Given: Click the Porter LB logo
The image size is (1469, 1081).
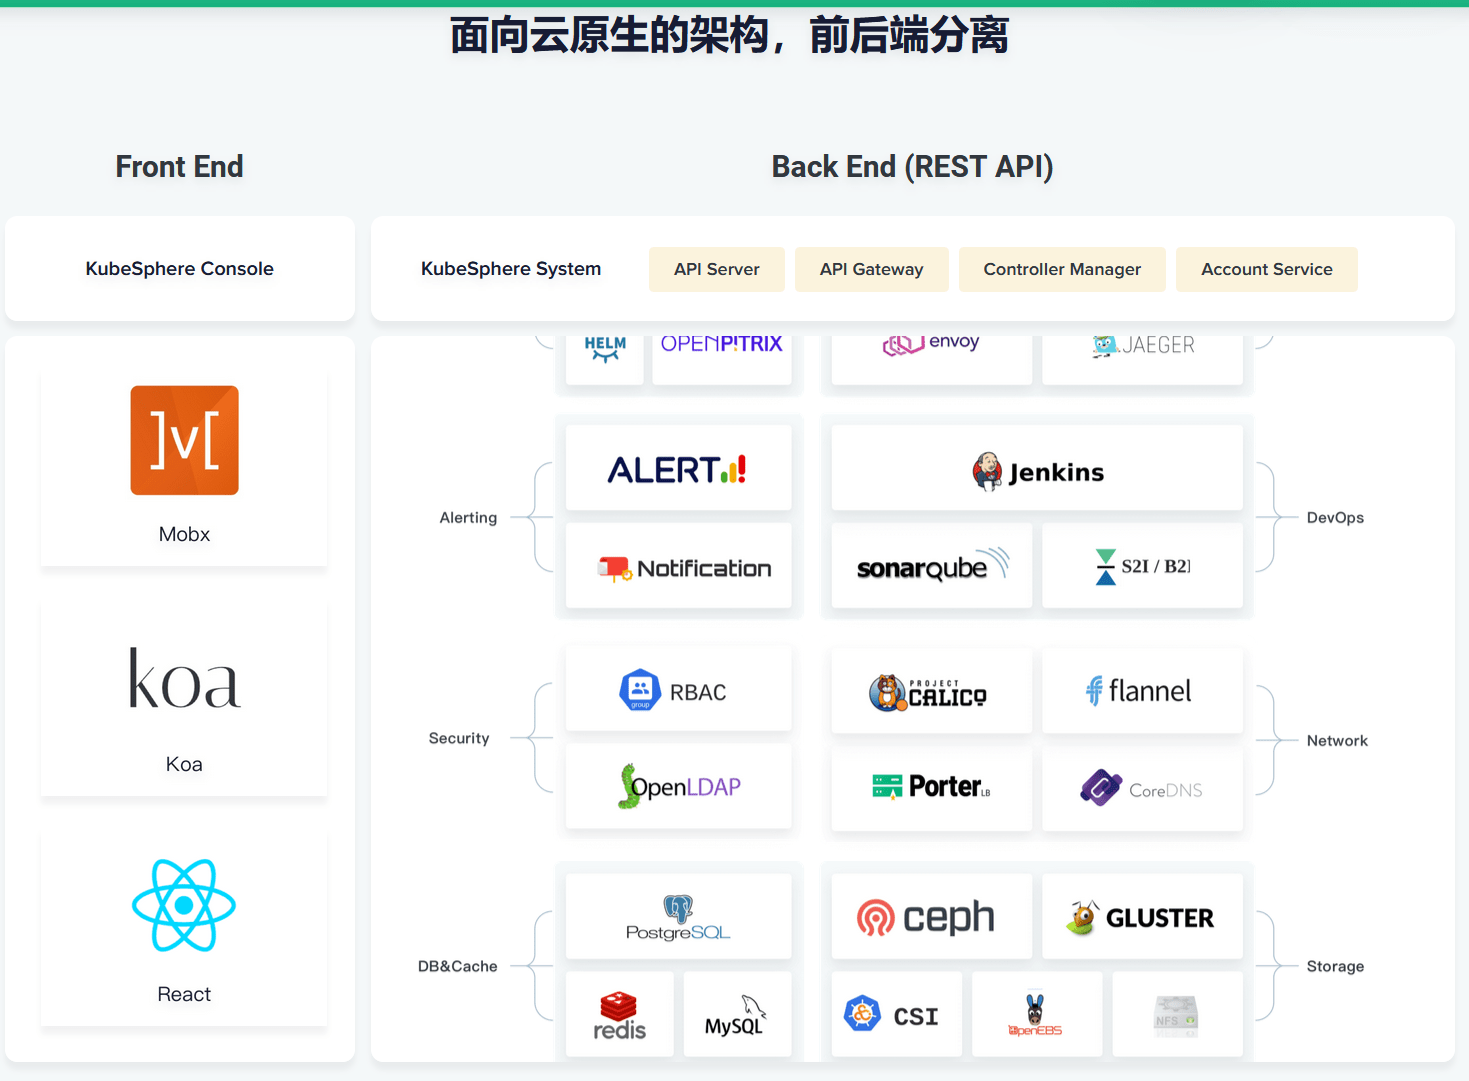Looking at the screenshot, I should (x=932, y=788).
